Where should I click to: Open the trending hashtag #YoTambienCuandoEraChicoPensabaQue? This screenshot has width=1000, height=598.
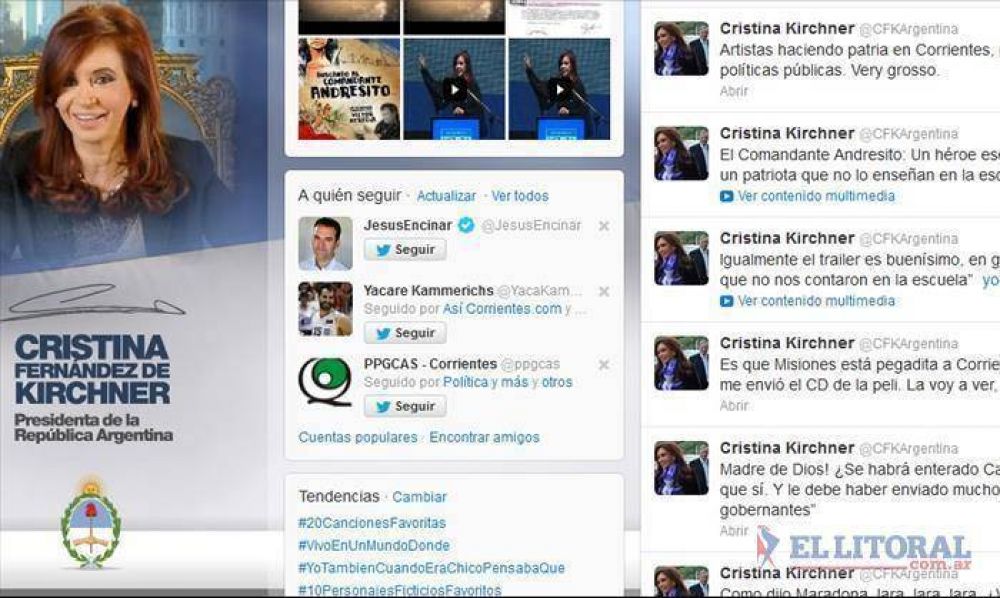pyautogui.click(x=432, y=568)
